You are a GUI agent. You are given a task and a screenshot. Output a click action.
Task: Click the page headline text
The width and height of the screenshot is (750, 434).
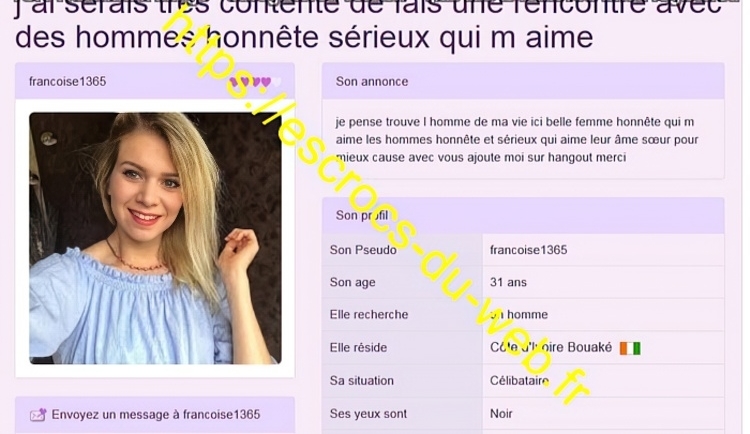coord(368,24)
